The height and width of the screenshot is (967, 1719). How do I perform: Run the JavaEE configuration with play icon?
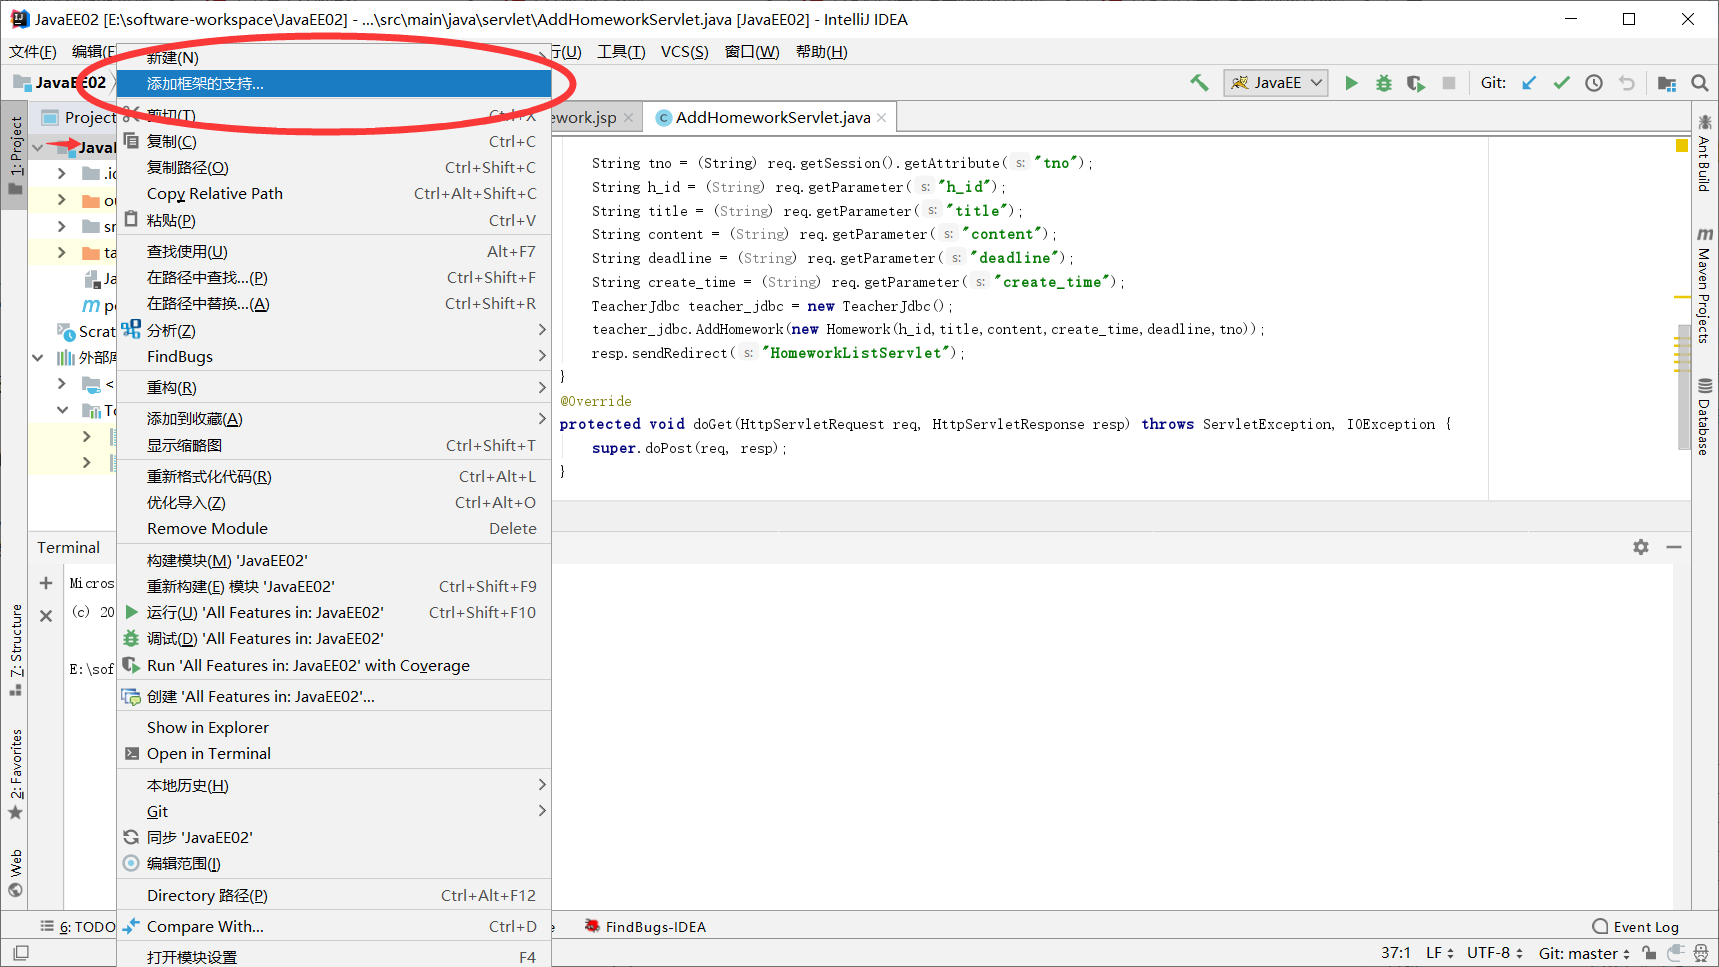1351,83
